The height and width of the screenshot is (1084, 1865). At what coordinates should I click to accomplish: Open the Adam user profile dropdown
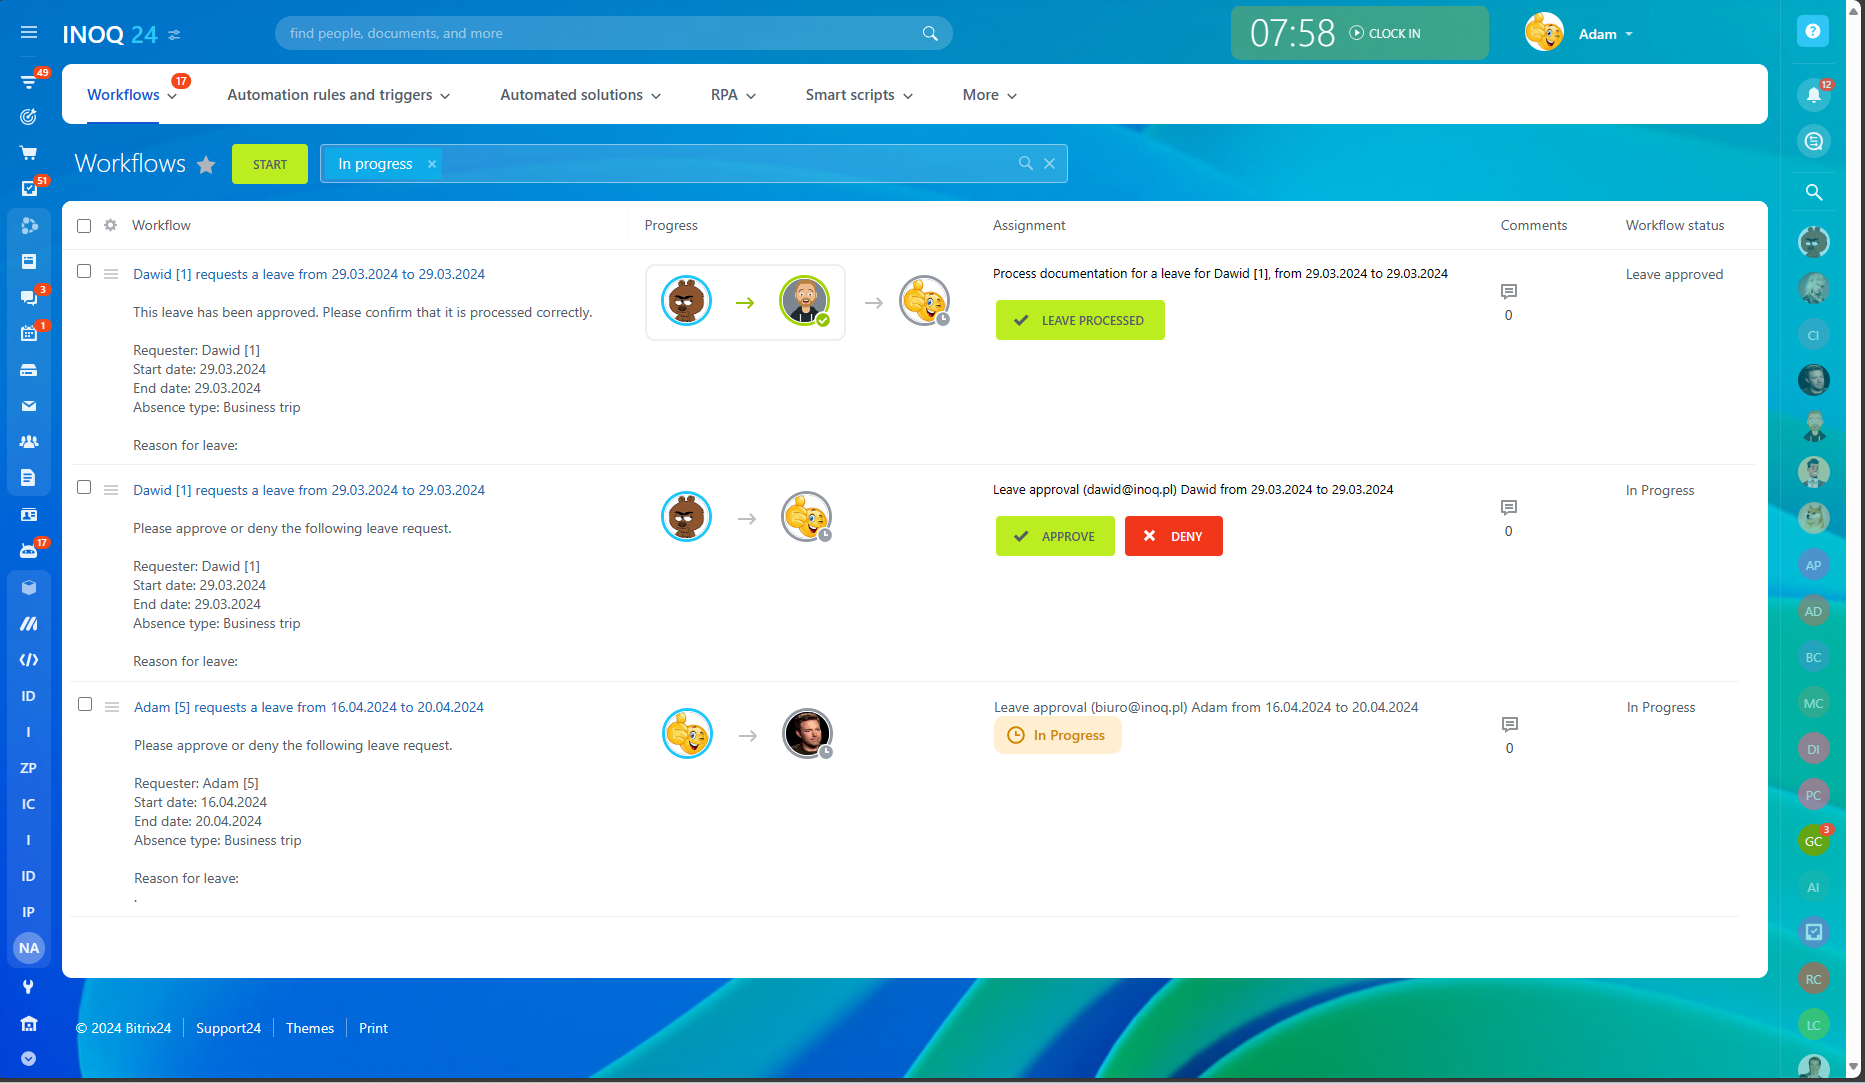[x=1604, y=34]
